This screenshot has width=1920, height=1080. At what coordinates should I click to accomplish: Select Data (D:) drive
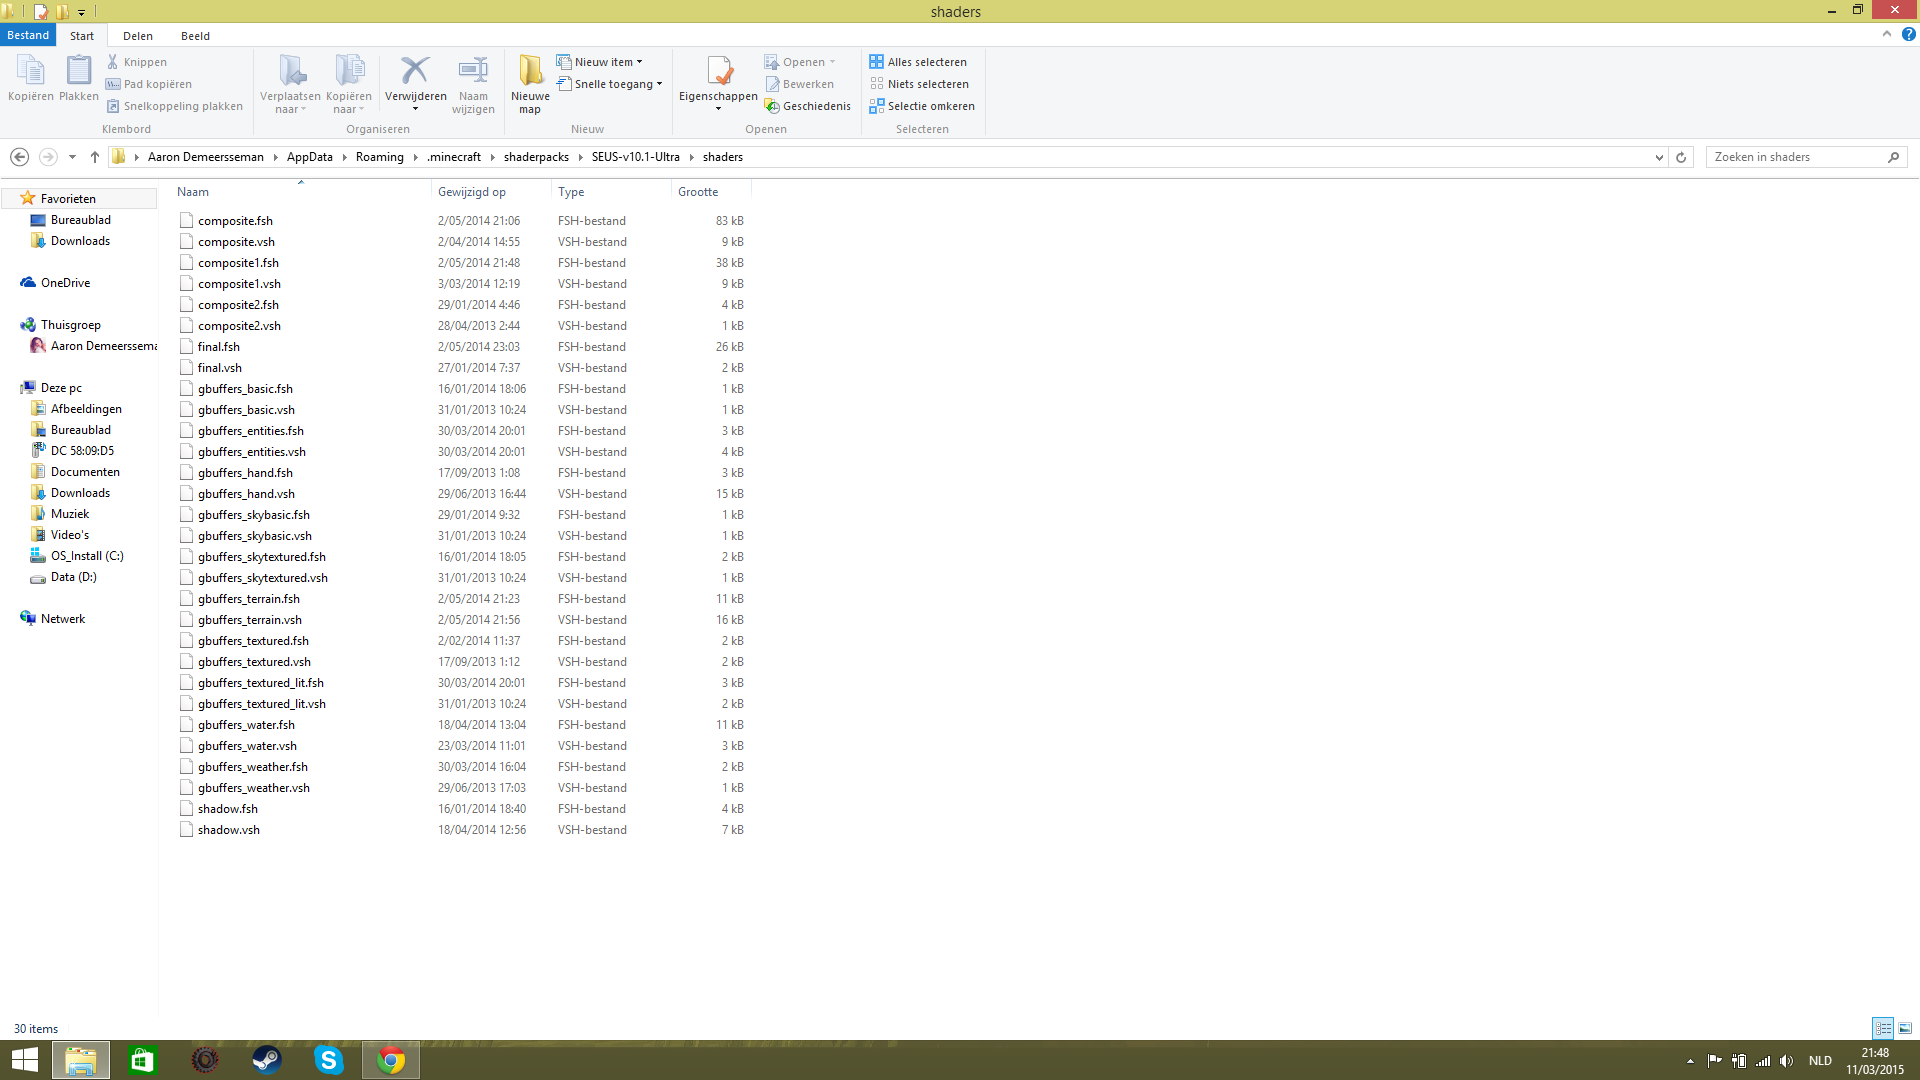click(x=73, y=577)
